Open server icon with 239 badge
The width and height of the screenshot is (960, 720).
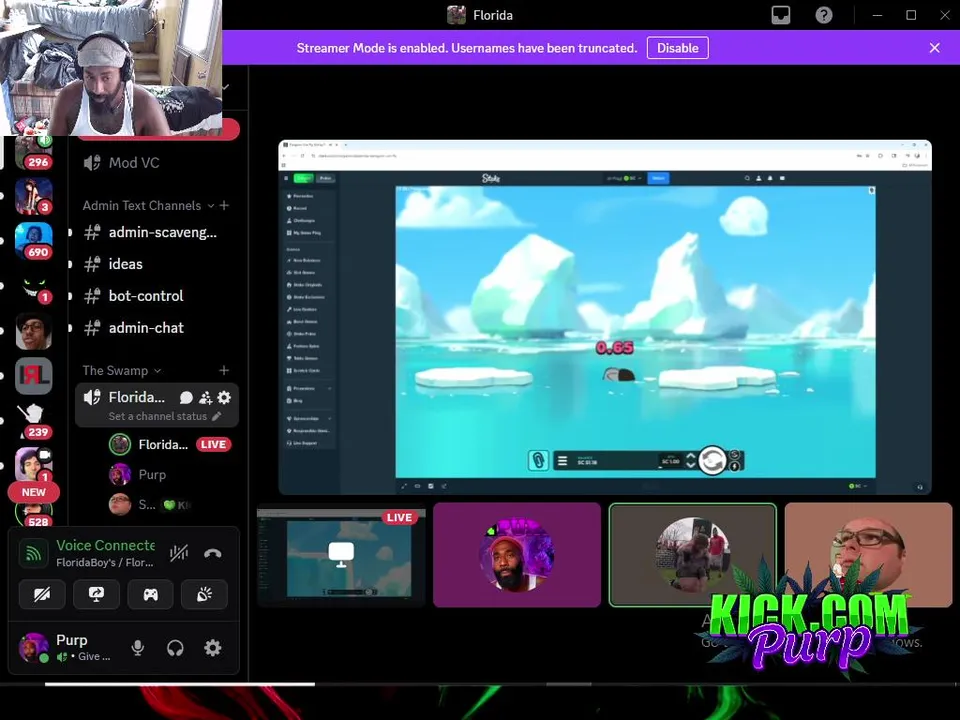point(34,421)
